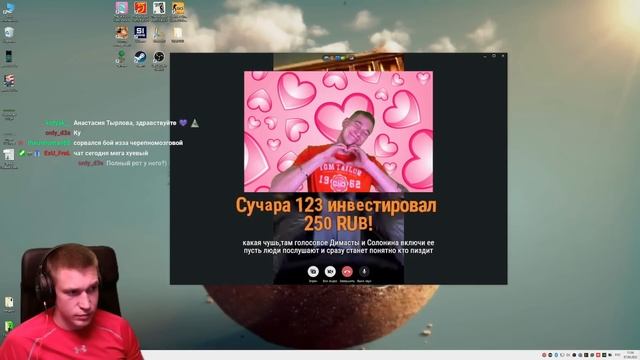640x360 pixels.
Task: Open the green tree desktop shortcut
Action: [122, 56]
